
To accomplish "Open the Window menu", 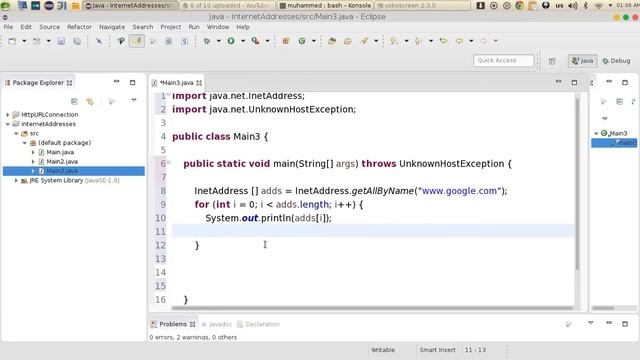I will click(218, 27).
